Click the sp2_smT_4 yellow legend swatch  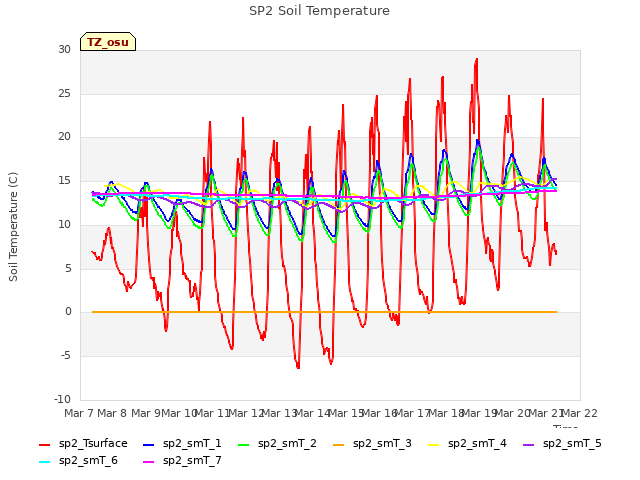click(433, 445)
